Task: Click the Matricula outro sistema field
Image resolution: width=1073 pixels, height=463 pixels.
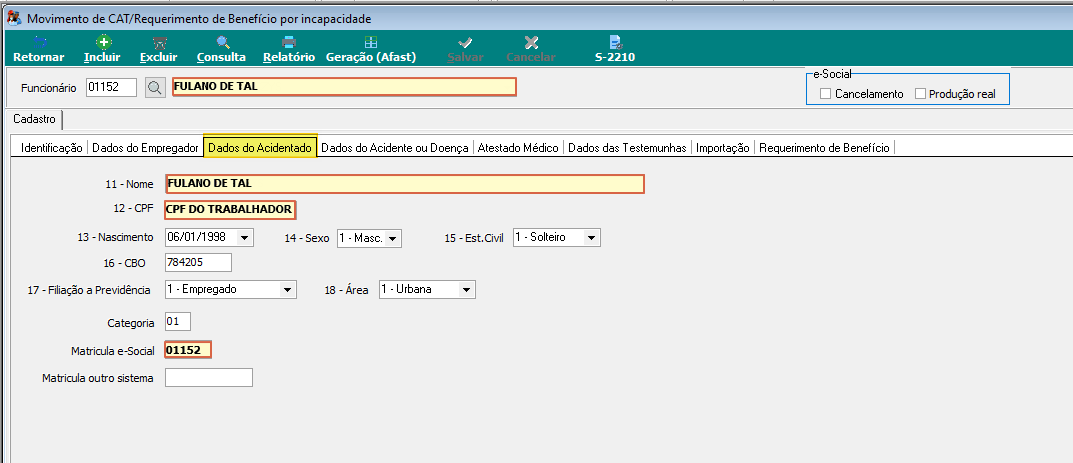Action: tap(209, 378)
